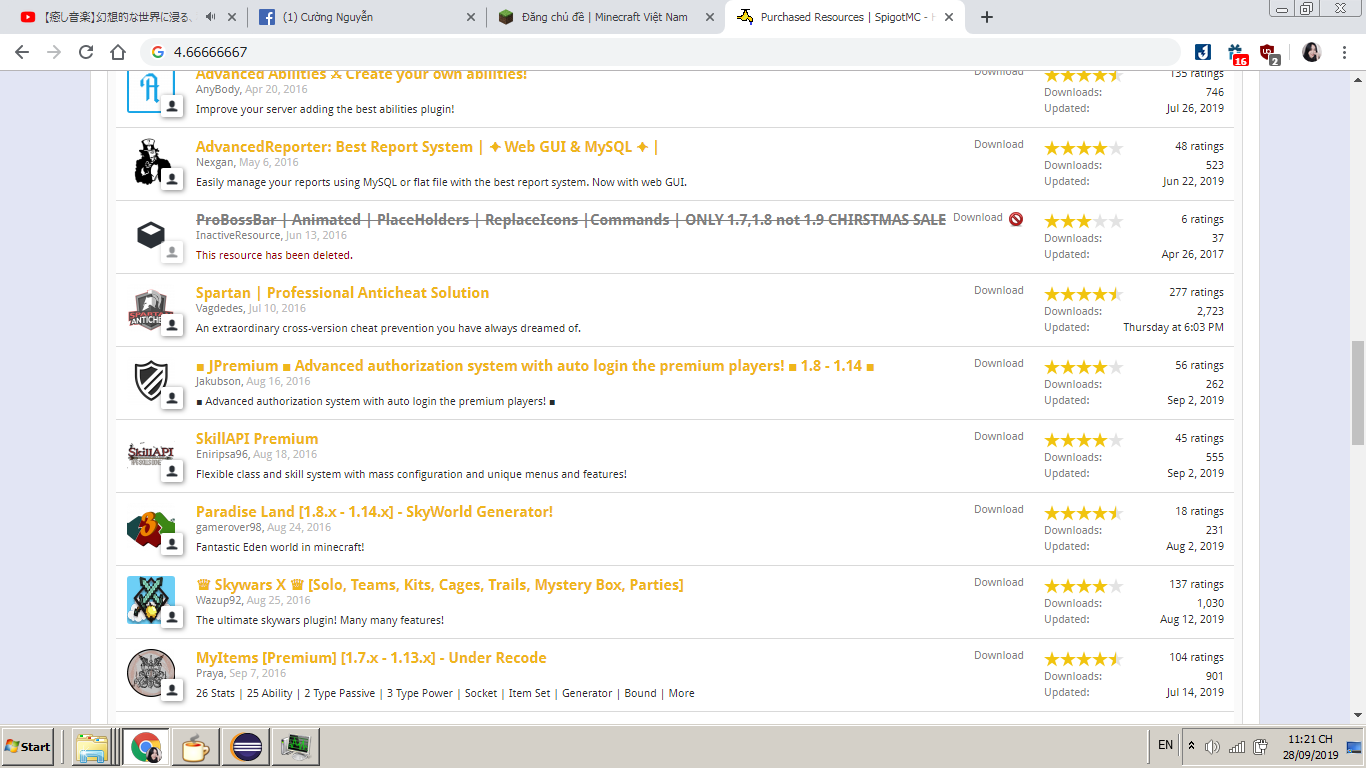Viewport: 1366px width, 768px height.
Task: Click the browser reload page icon
Action: tap(86, 52)
